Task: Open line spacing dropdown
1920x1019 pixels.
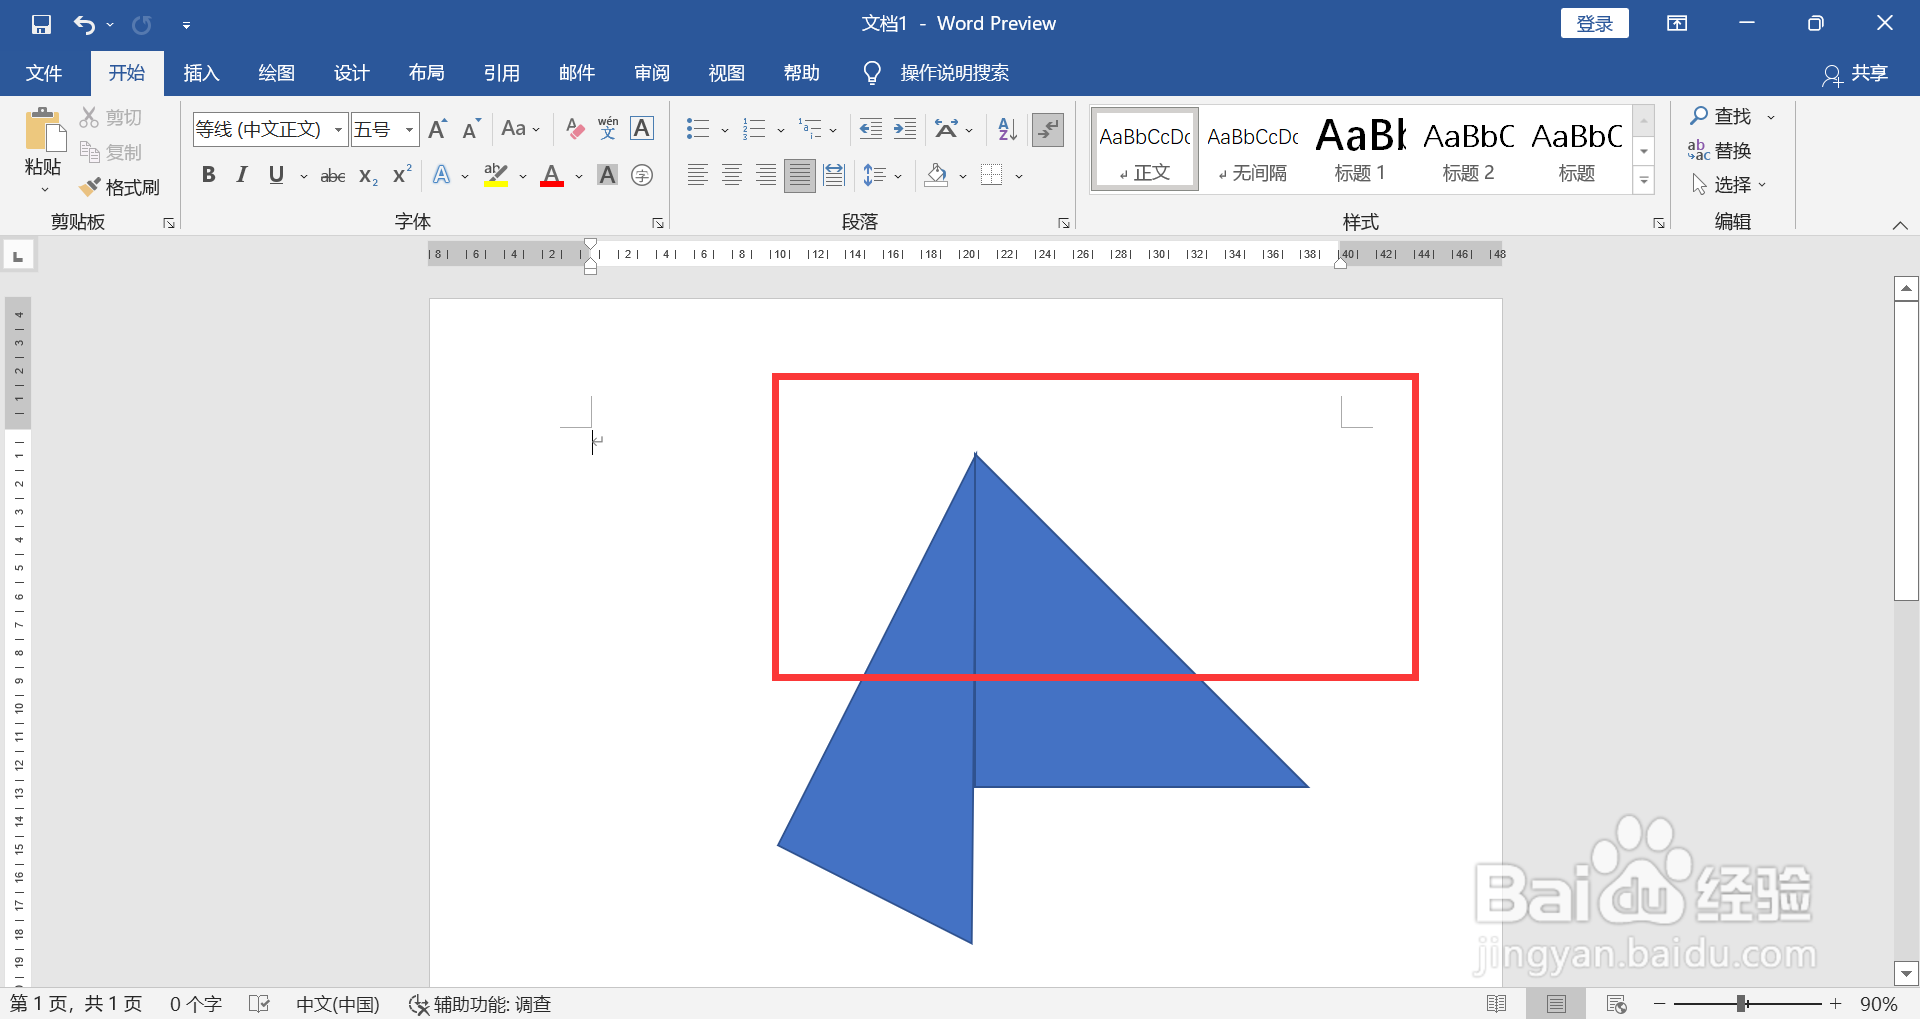Action: (x=882, y=176)
